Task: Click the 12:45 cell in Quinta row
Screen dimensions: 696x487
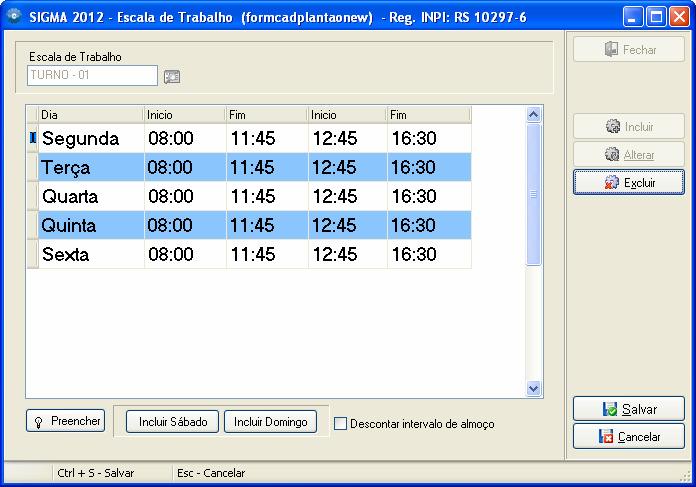Action: (348, 225)
